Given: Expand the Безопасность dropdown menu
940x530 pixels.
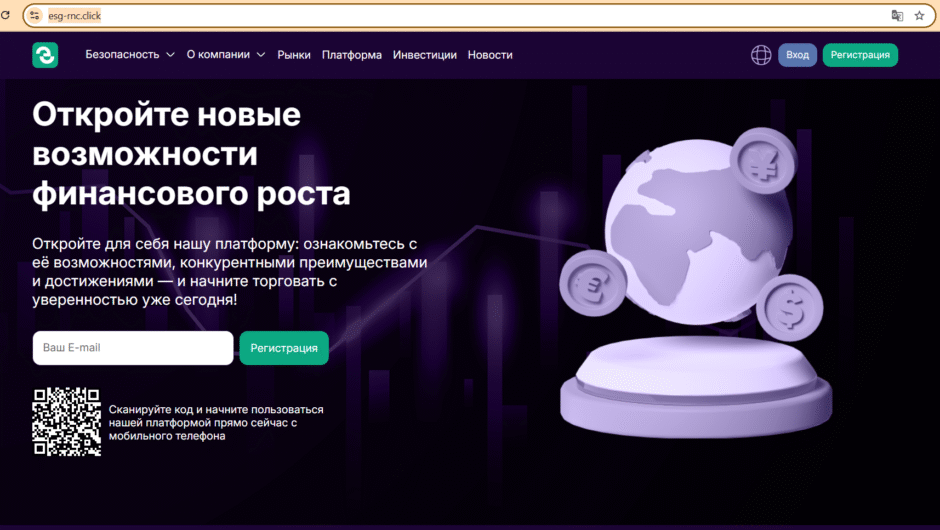Looking at the screenshot, I should (130, 55).
